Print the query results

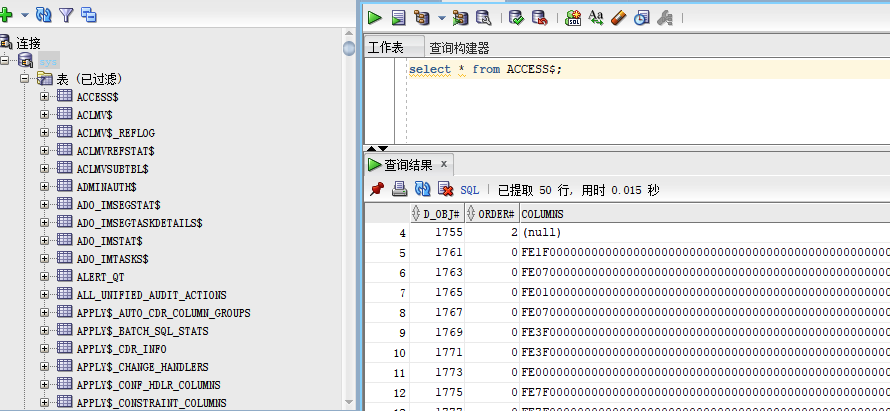(x=400, y=189)
